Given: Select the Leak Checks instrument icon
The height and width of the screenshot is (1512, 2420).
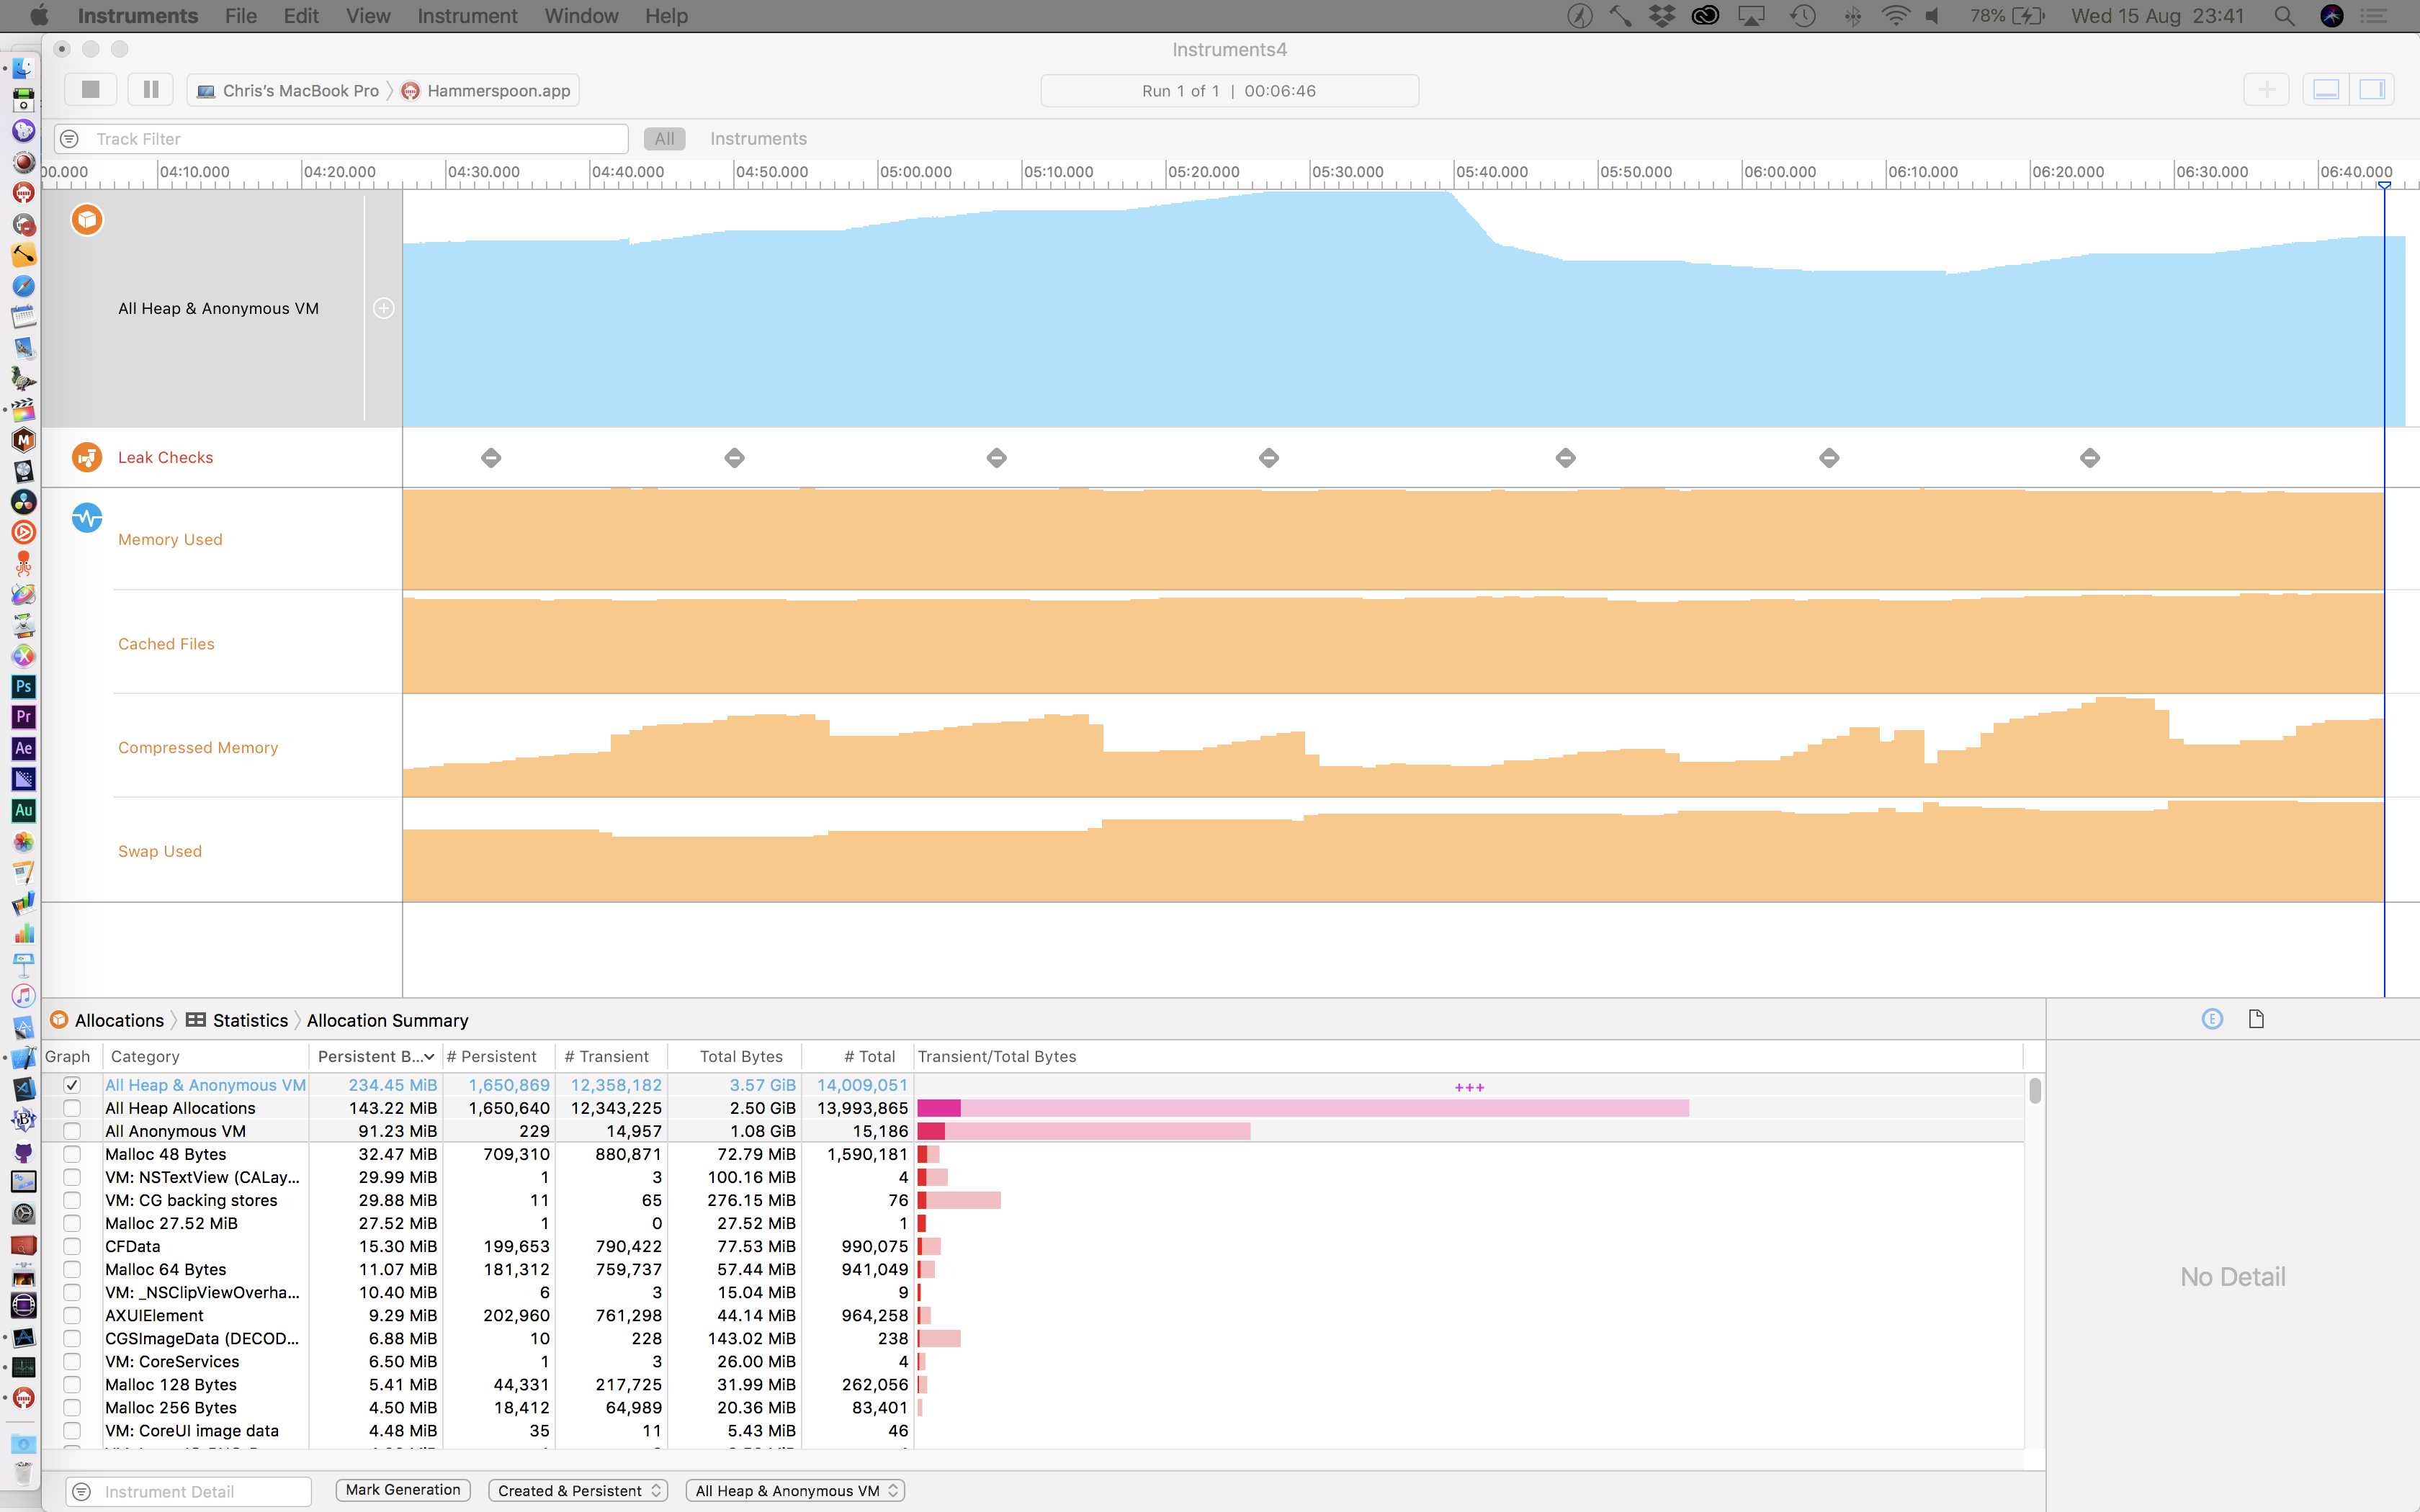Looking at the screenshot, I should pos(87,457).
